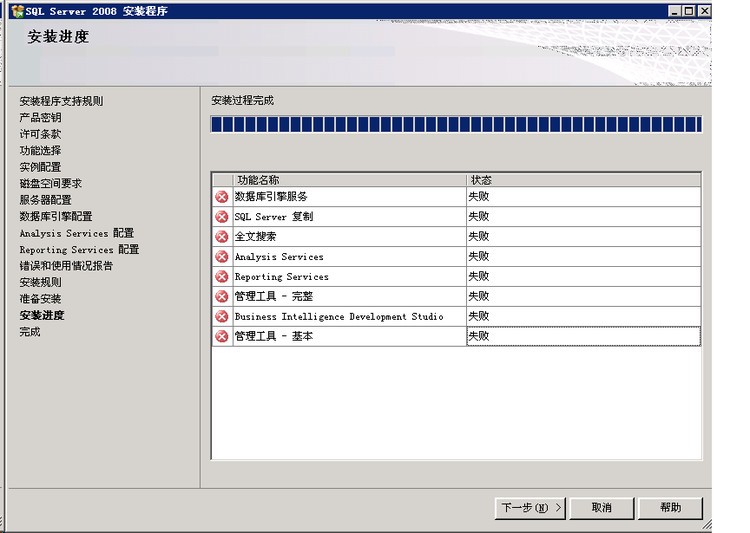Click the error icon for Reporting Services row
750x533 pixels.
(x=221, y=277)
